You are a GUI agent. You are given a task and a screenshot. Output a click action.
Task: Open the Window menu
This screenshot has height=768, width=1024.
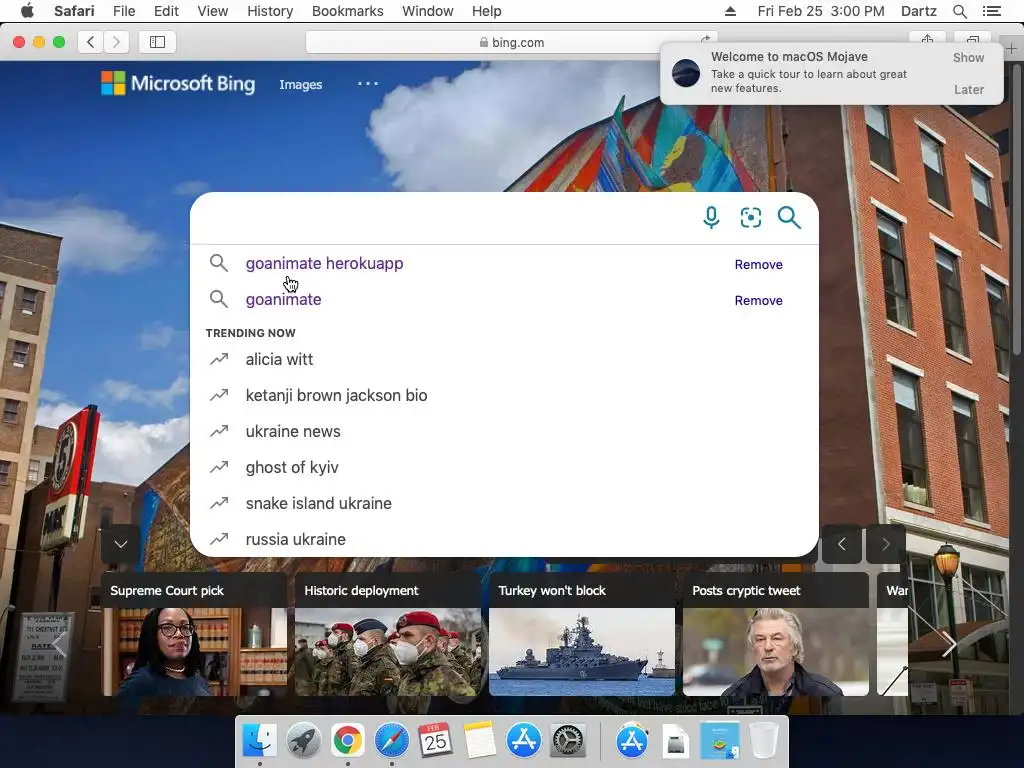pos(428,11)
